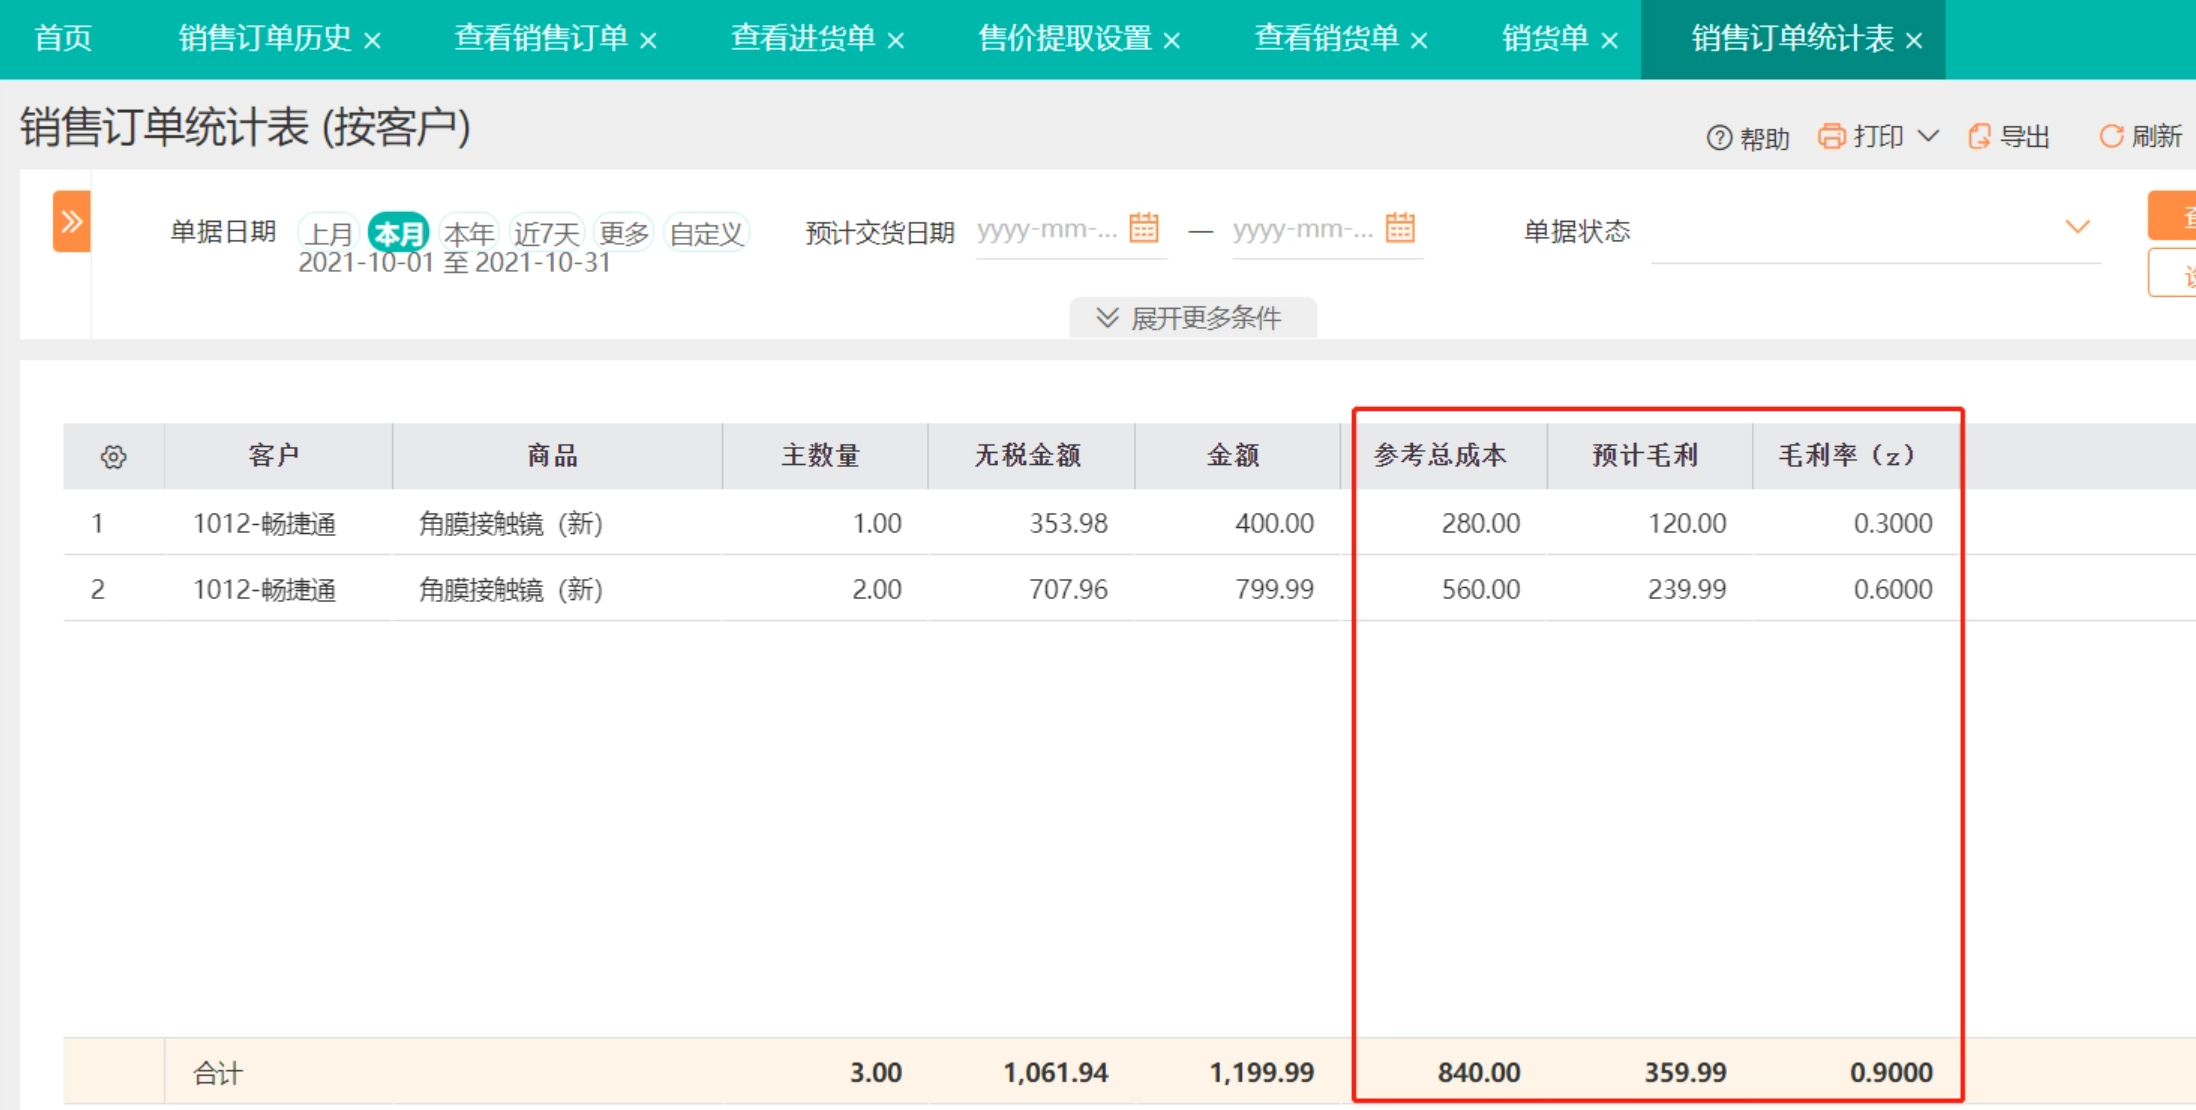Open the start delivery date calendar icon
This screenshot has width=2196, height=1110.
1143,228
